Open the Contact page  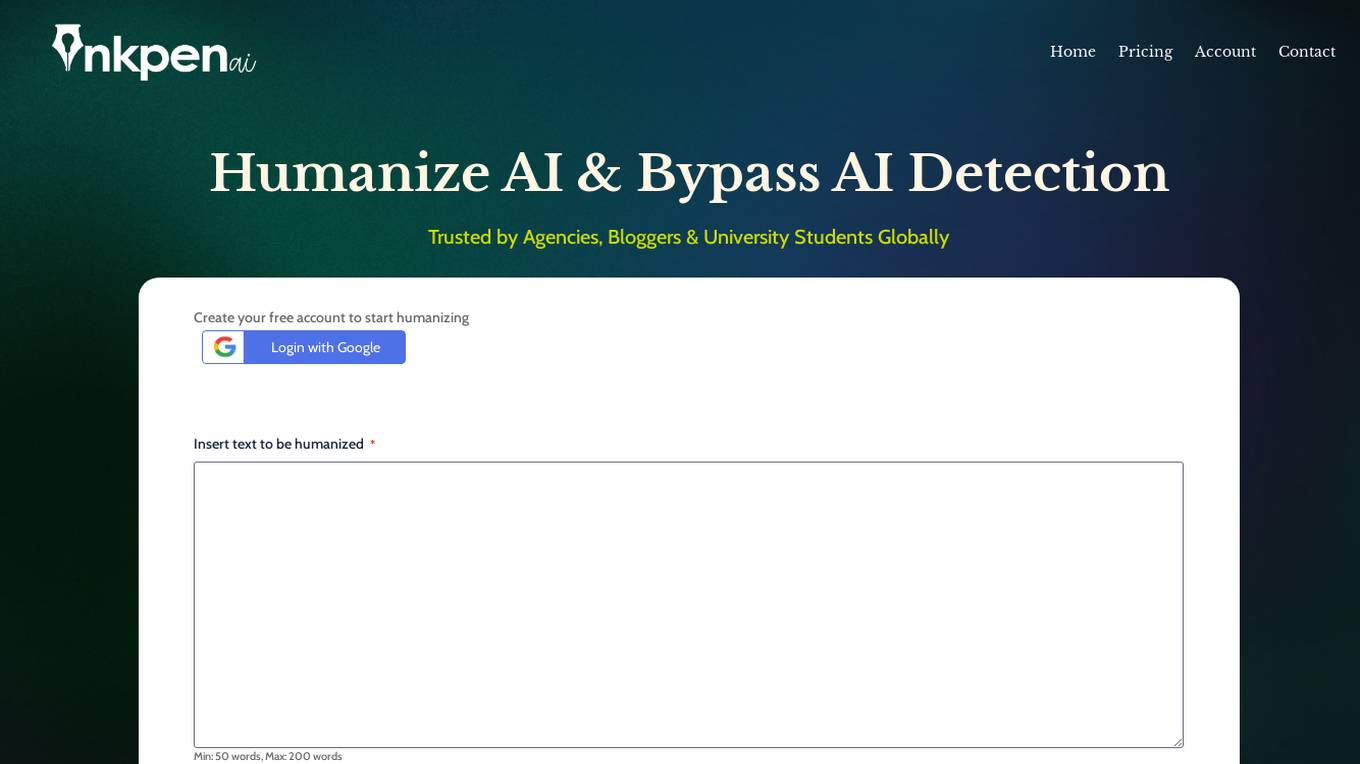1307,51
